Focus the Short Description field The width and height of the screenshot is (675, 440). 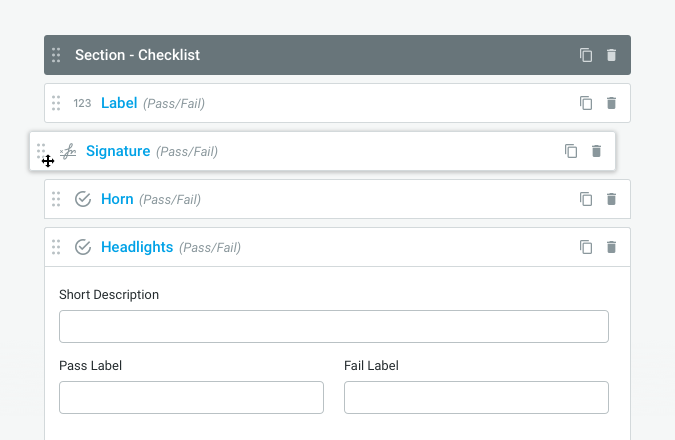point(334,327)
